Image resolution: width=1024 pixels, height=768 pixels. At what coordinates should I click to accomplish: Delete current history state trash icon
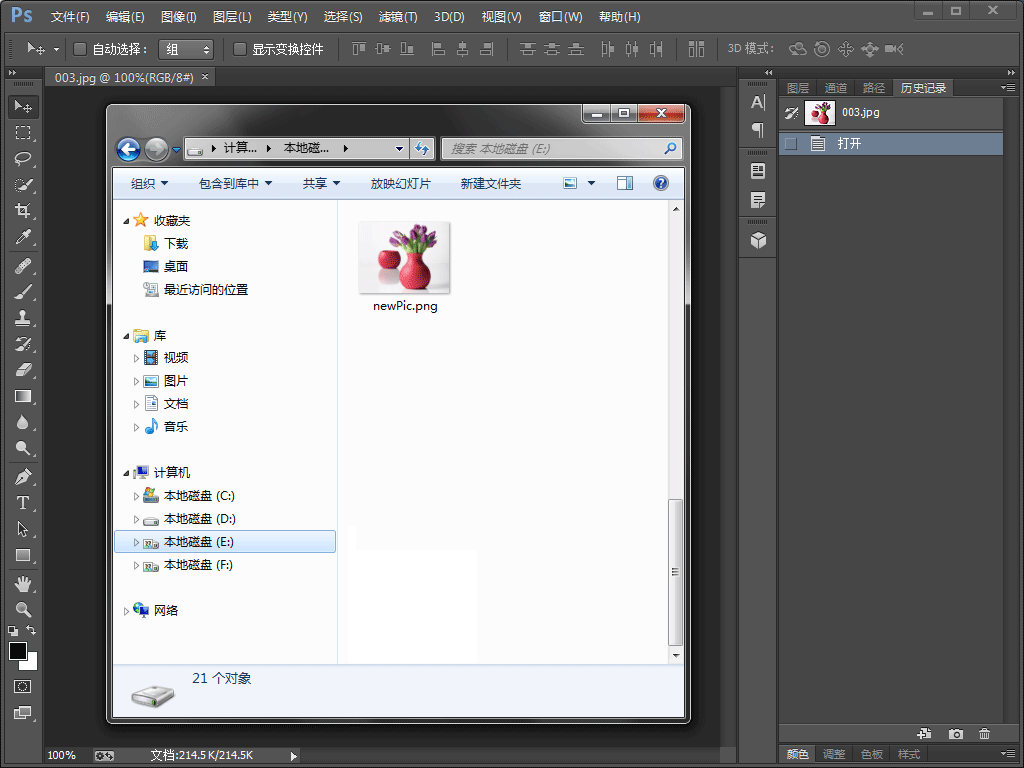(x=984, y=734)
